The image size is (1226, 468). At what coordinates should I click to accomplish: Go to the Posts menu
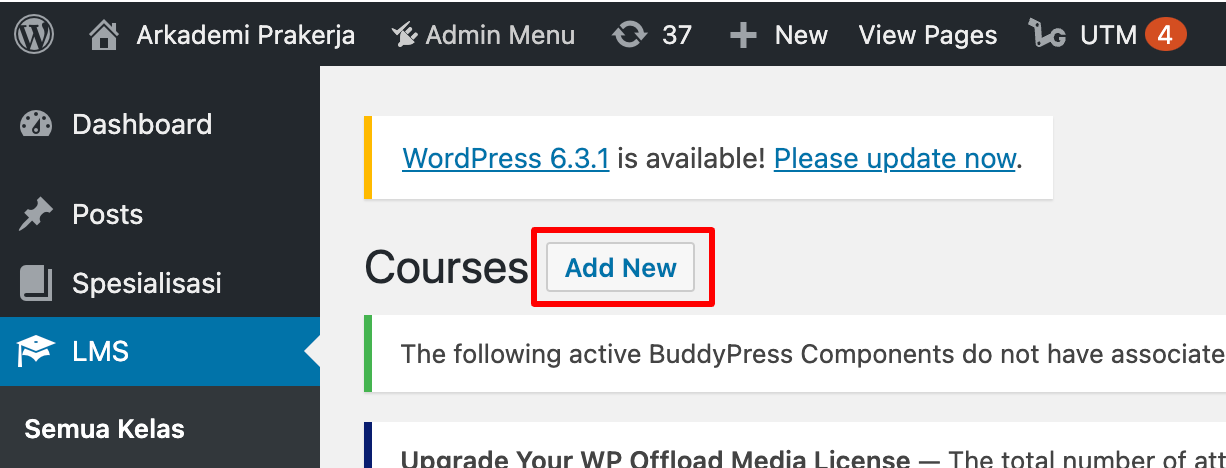coord(160,214)
